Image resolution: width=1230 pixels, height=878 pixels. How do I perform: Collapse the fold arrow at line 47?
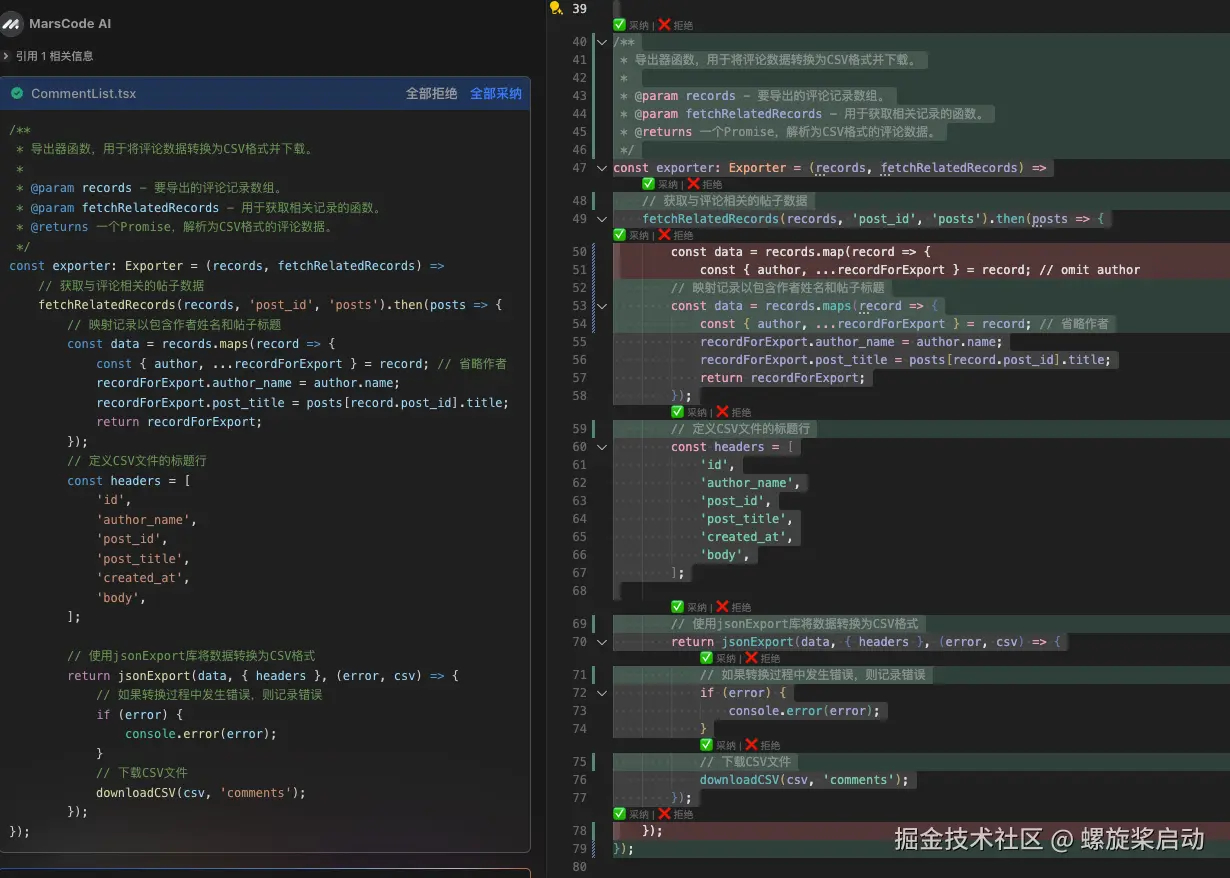click(x=602, y=168)
